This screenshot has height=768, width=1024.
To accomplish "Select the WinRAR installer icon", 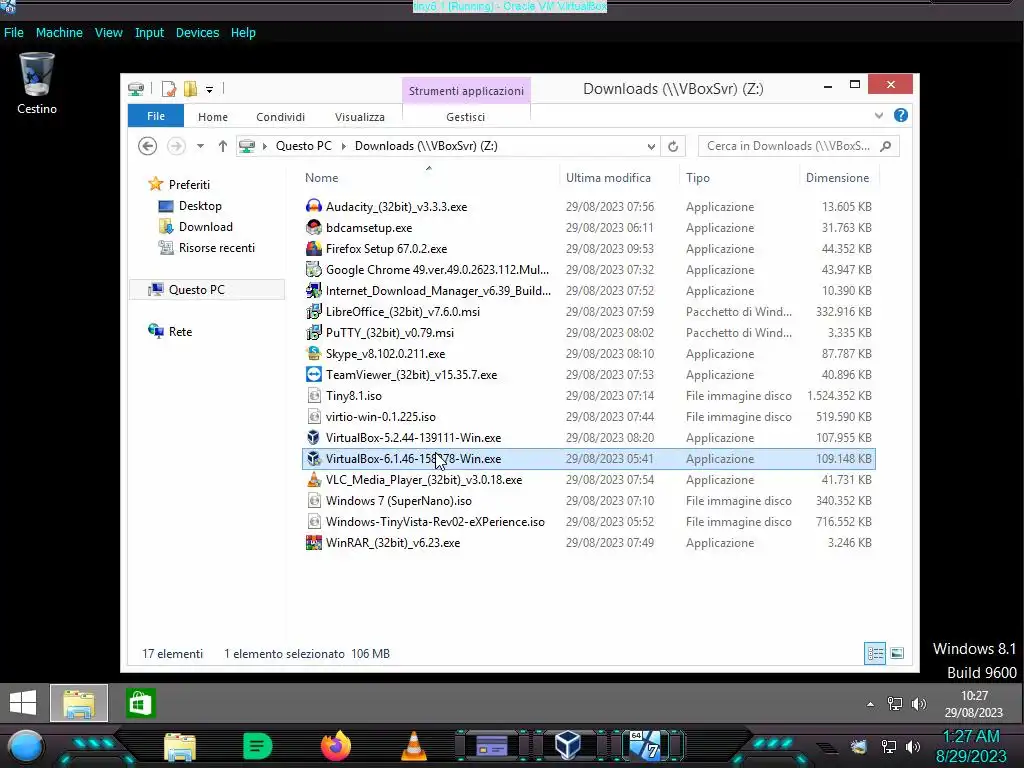I will [x=313, y=542].
